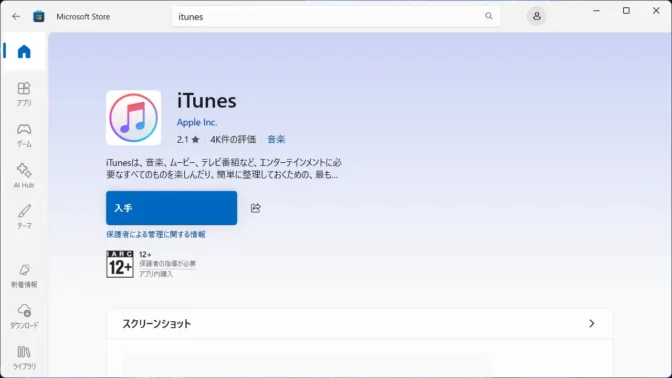Click the Microsoft Store logo icon
The width and height of the screenshot is (672, 378).
pos(39,17)
